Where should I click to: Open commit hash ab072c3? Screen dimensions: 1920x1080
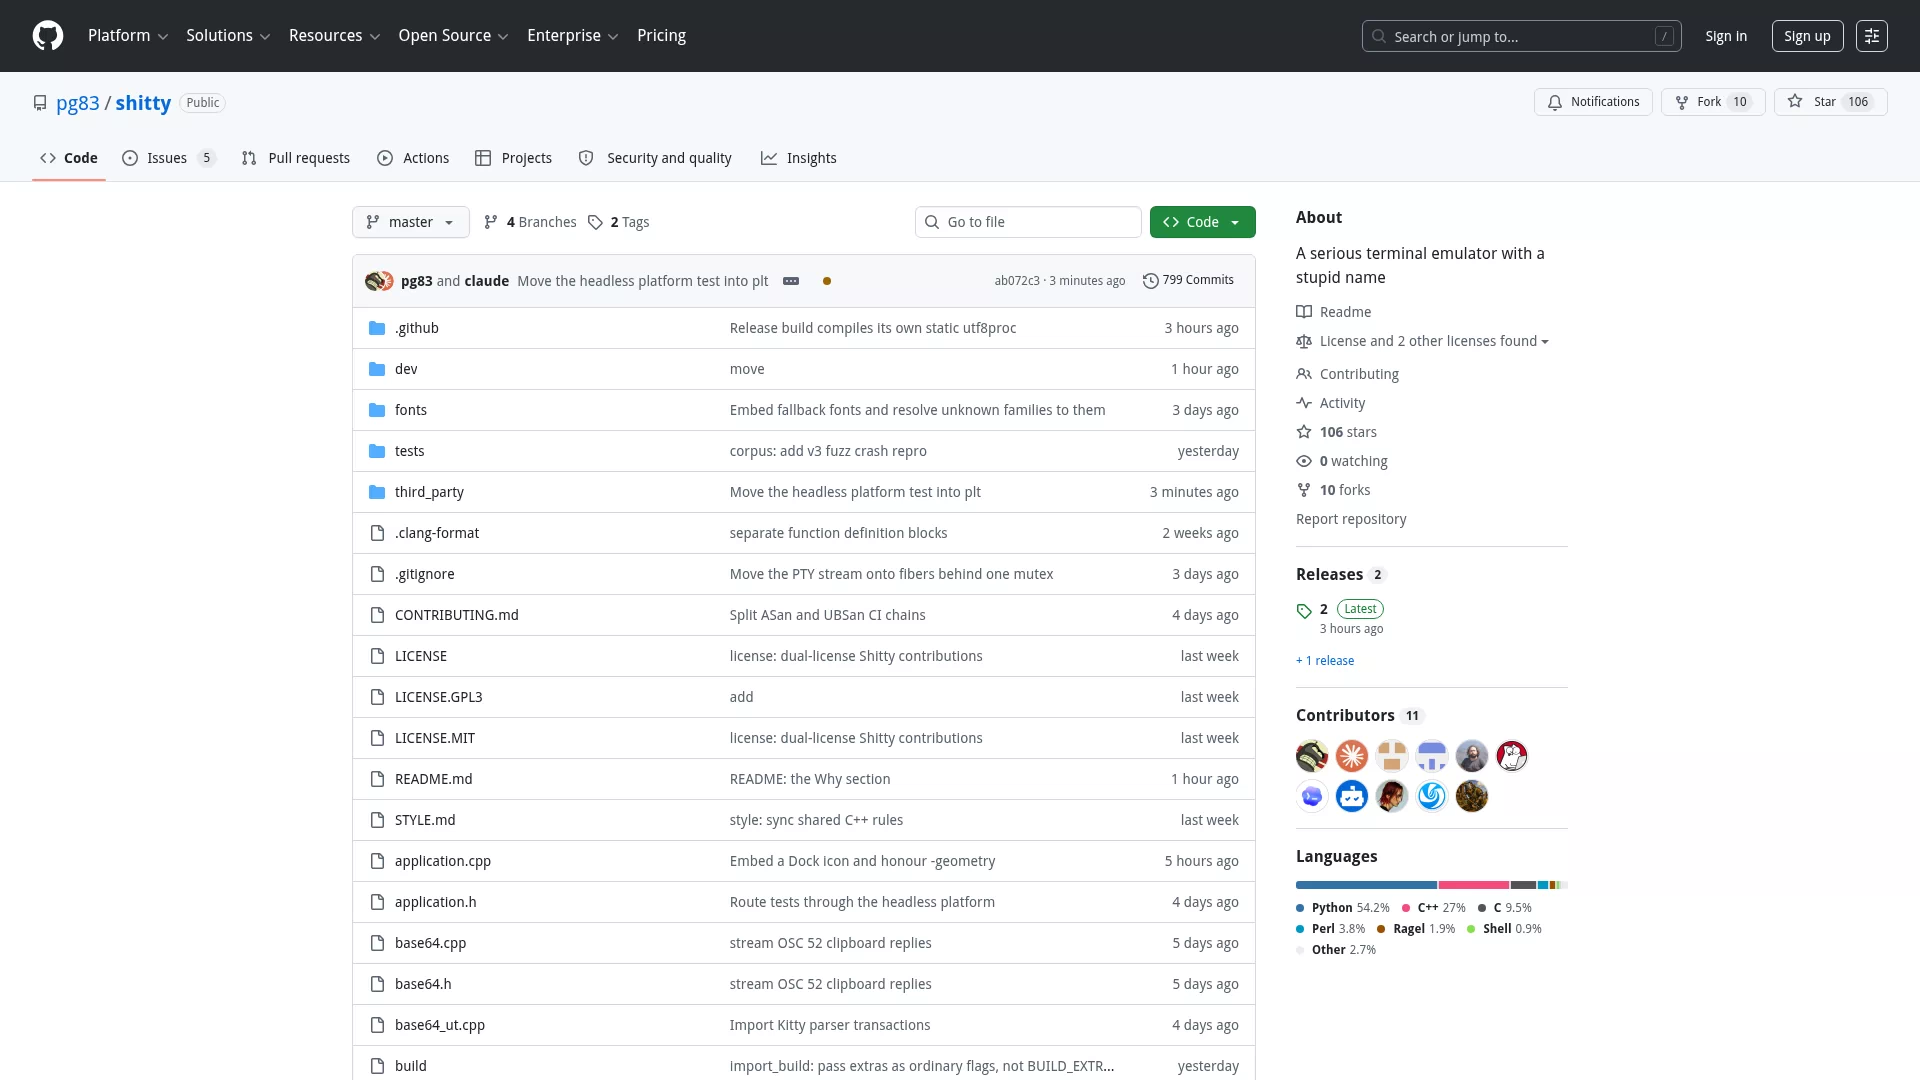pos(1017,281)
